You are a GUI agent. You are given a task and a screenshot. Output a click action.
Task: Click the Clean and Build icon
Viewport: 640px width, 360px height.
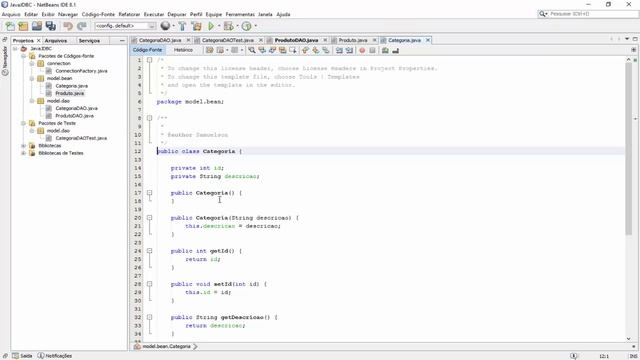click(x=196, y=26)
